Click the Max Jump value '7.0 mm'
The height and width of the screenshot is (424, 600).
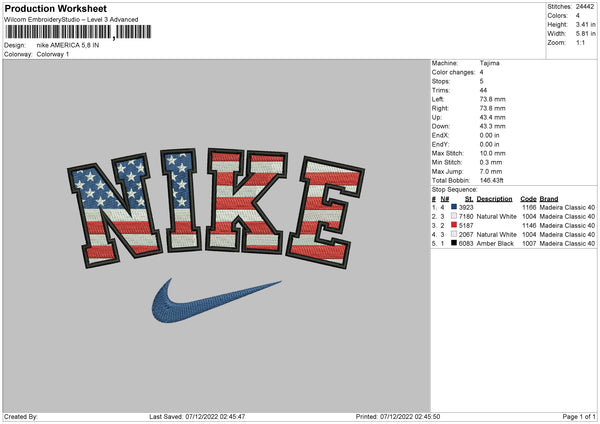click(491, 171)
